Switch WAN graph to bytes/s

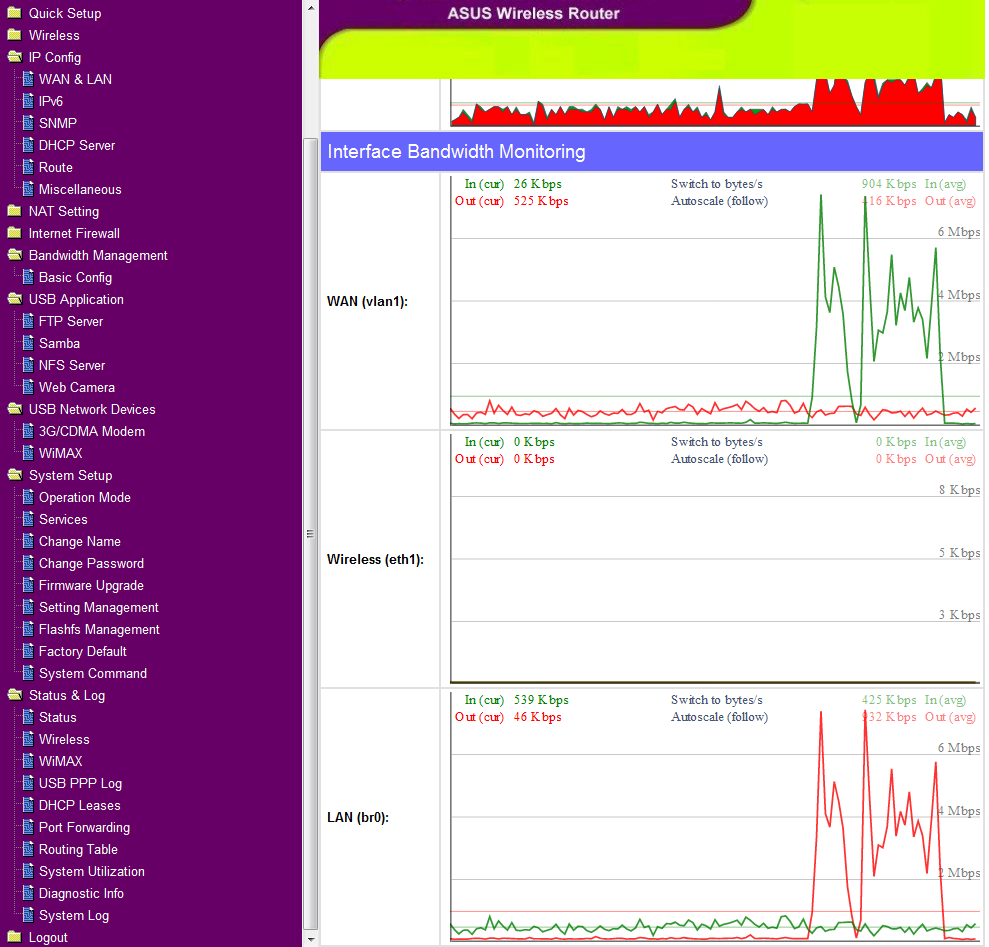(x=716, y=184)
